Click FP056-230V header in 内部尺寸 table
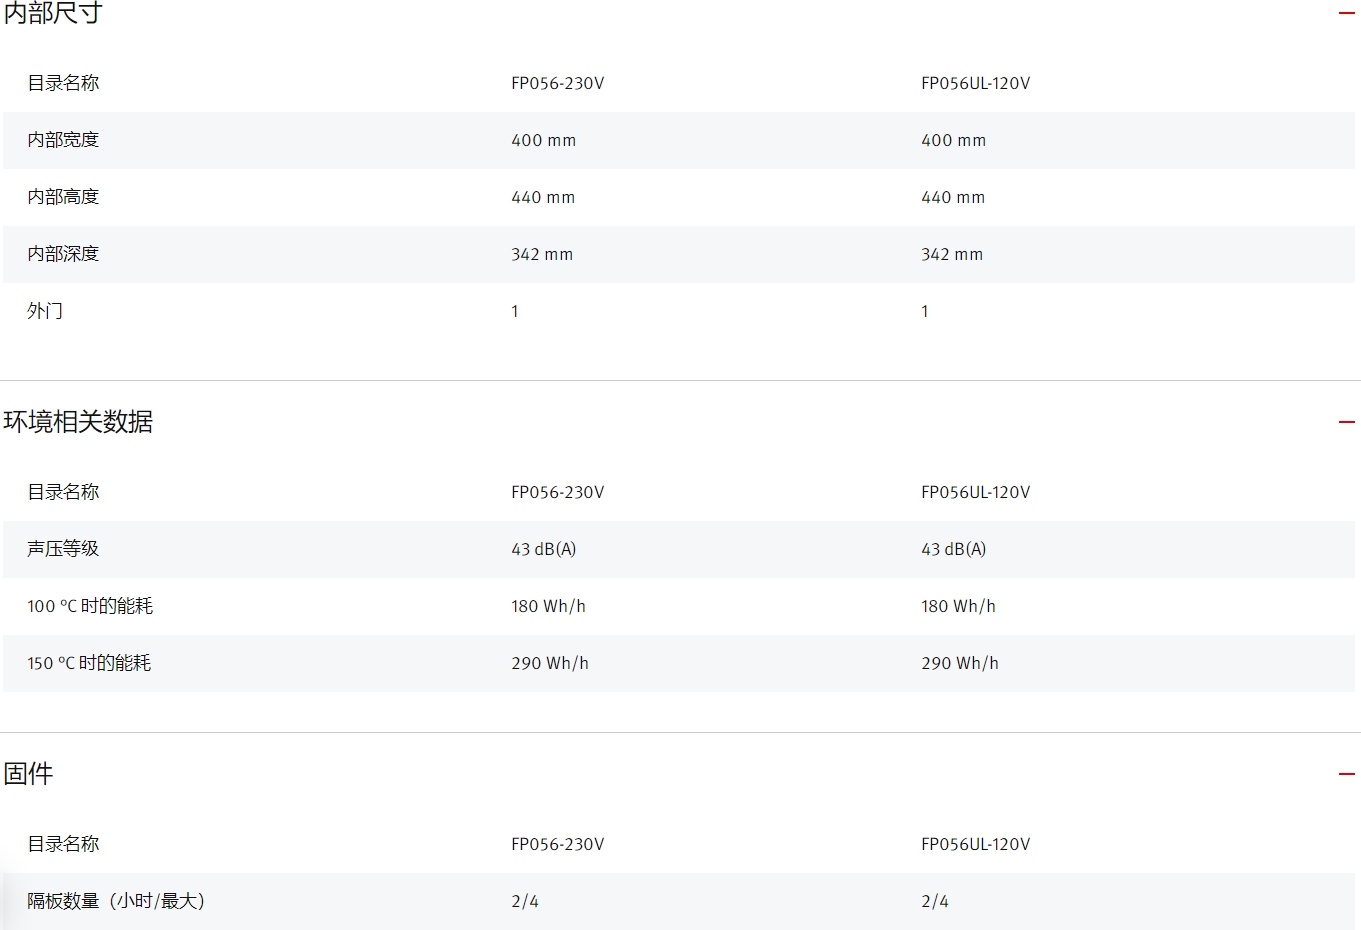 (557, 83)
